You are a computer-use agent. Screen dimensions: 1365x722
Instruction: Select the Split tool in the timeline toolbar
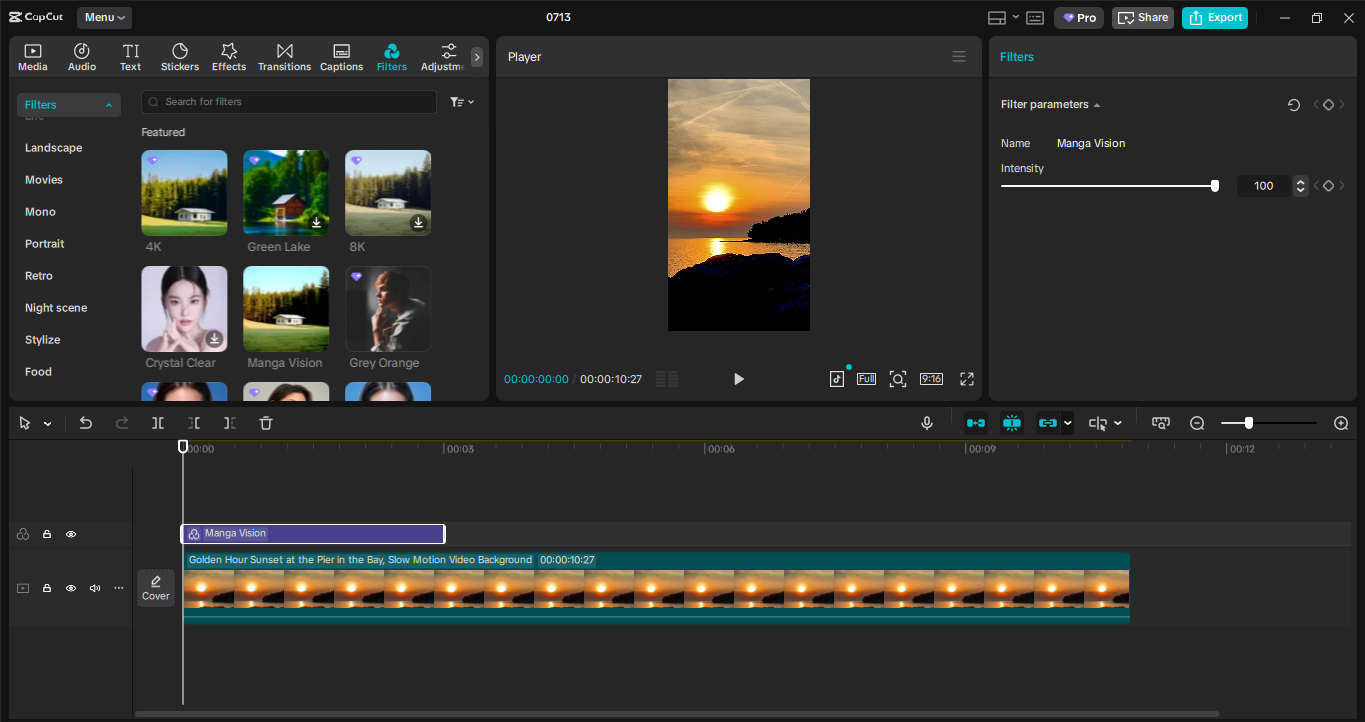click(157, 423)
